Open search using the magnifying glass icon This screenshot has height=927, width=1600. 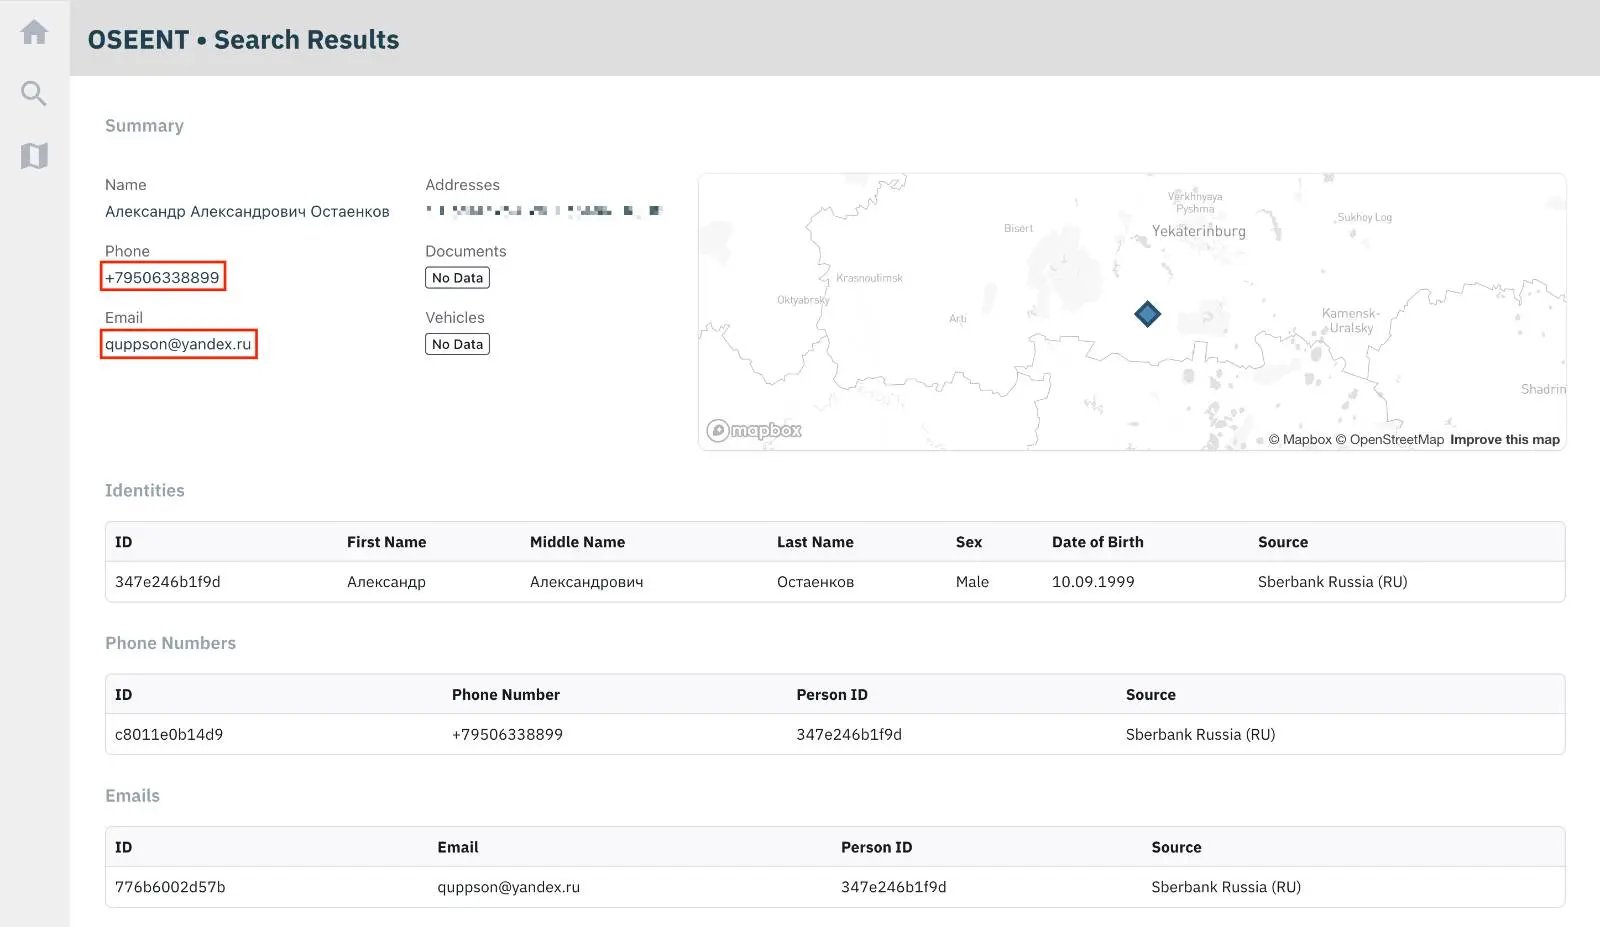tap(34, 93)
